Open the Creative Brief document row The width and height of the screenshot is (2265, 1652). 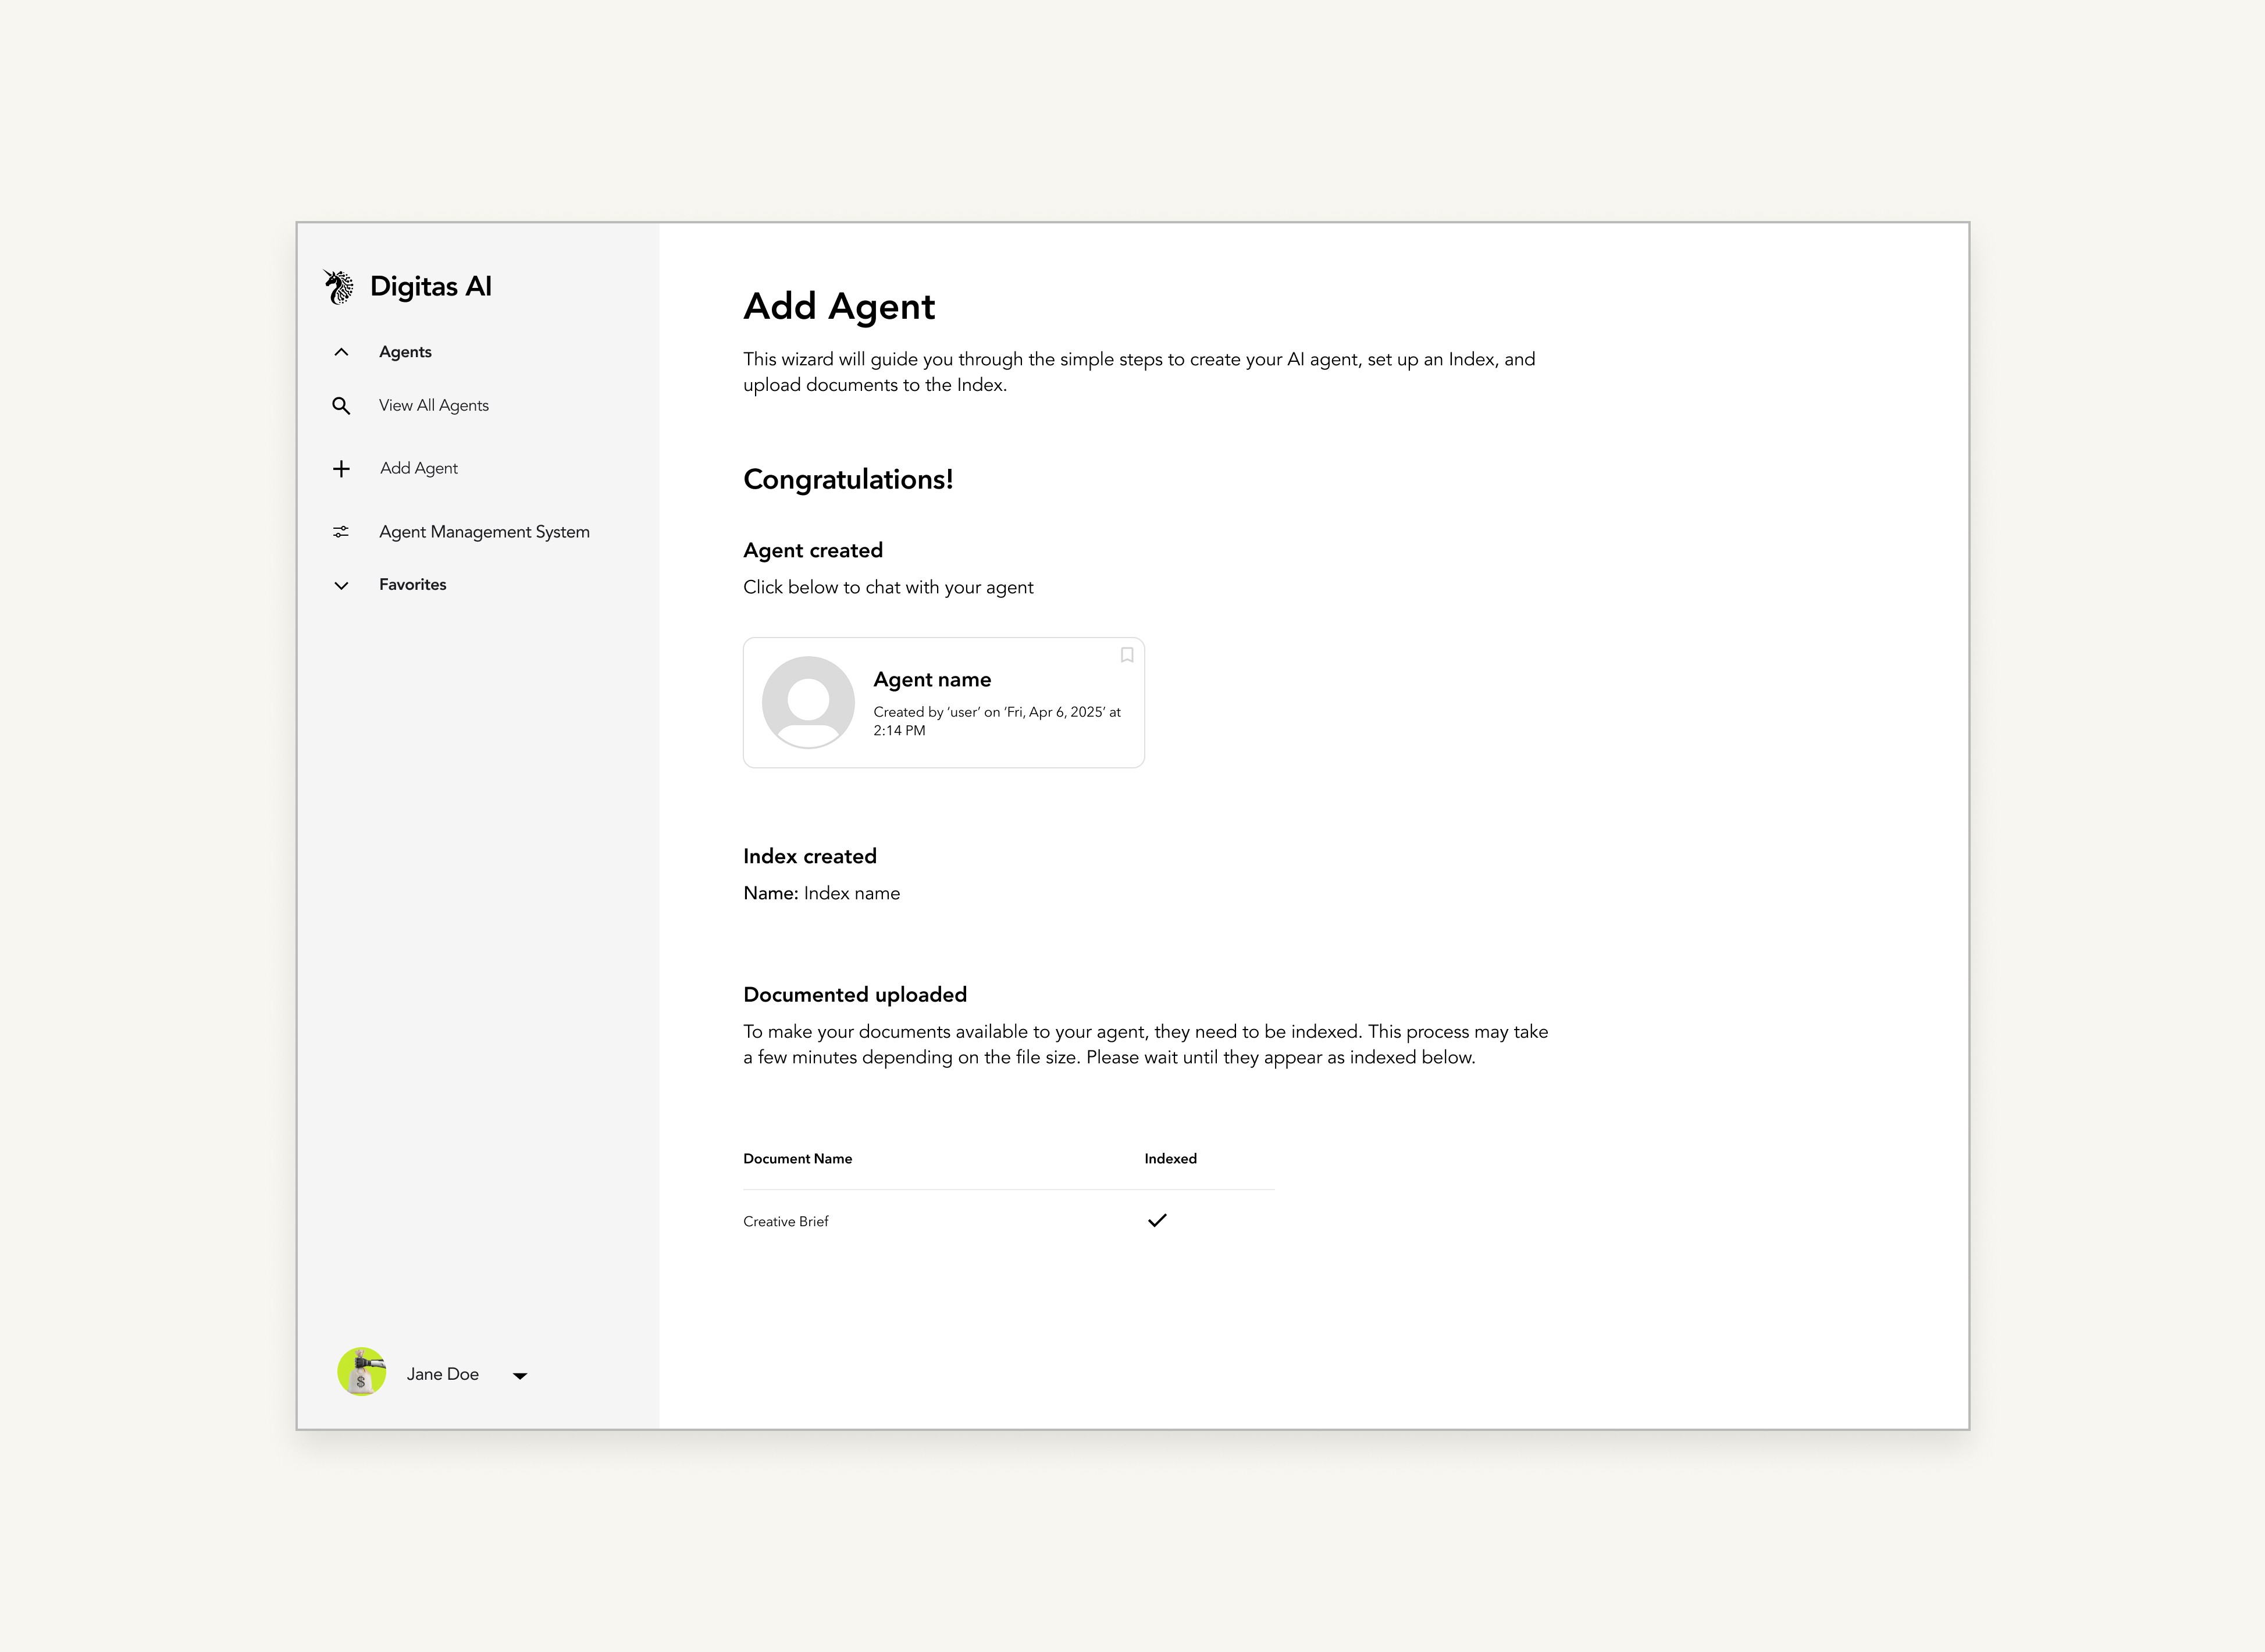tap(786, 1221)
